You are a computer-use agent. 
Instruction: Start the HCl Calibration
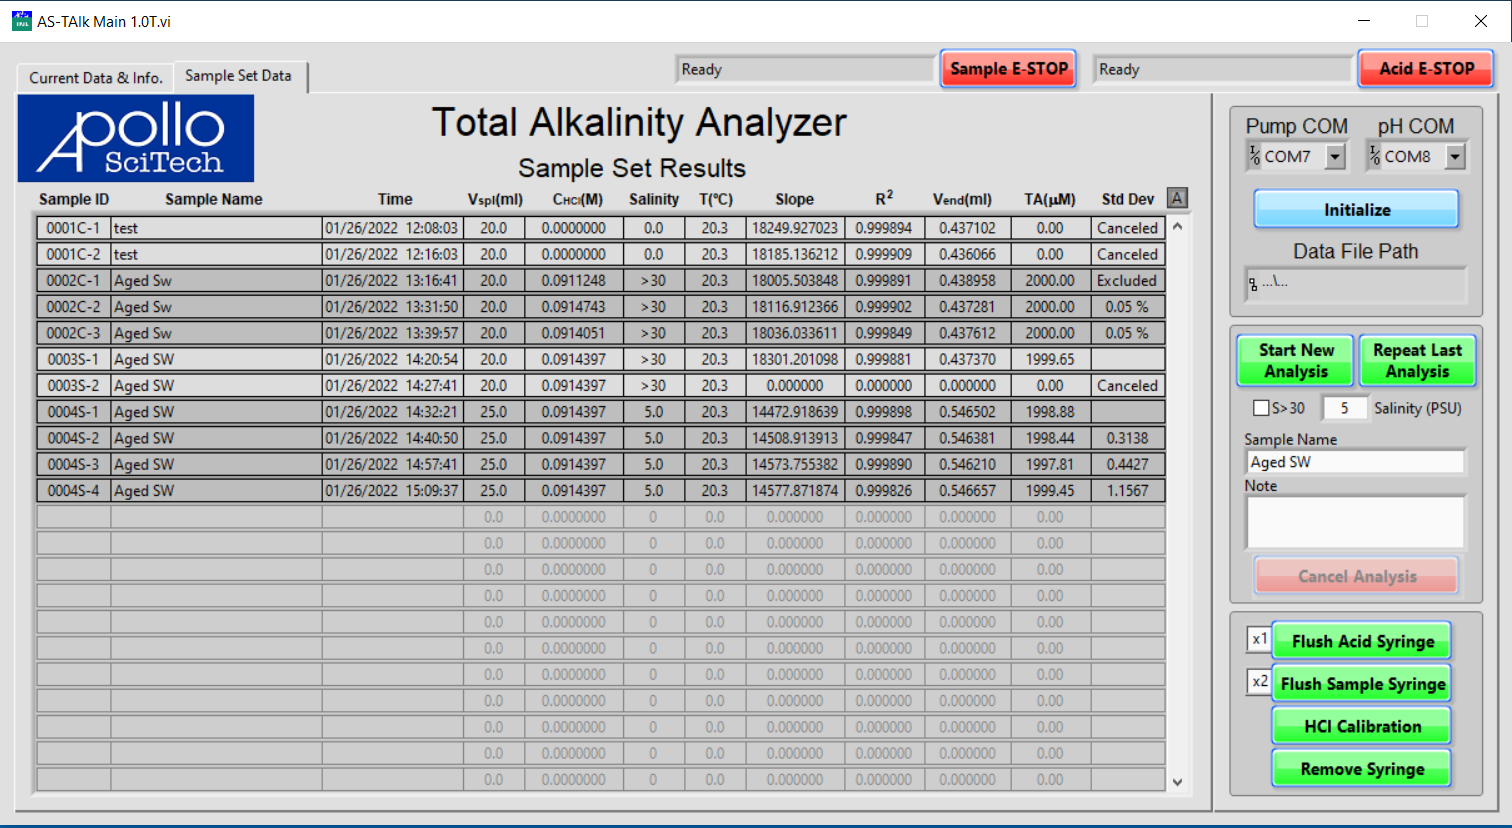coord(1361,726)
